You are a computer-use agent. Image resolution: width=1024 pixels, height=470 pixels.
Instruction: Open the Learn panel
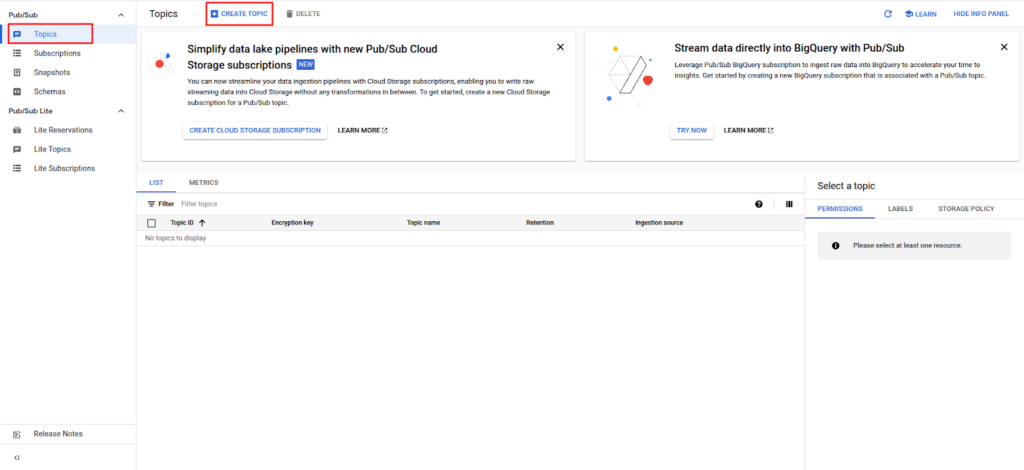click(x=920, y=14)
